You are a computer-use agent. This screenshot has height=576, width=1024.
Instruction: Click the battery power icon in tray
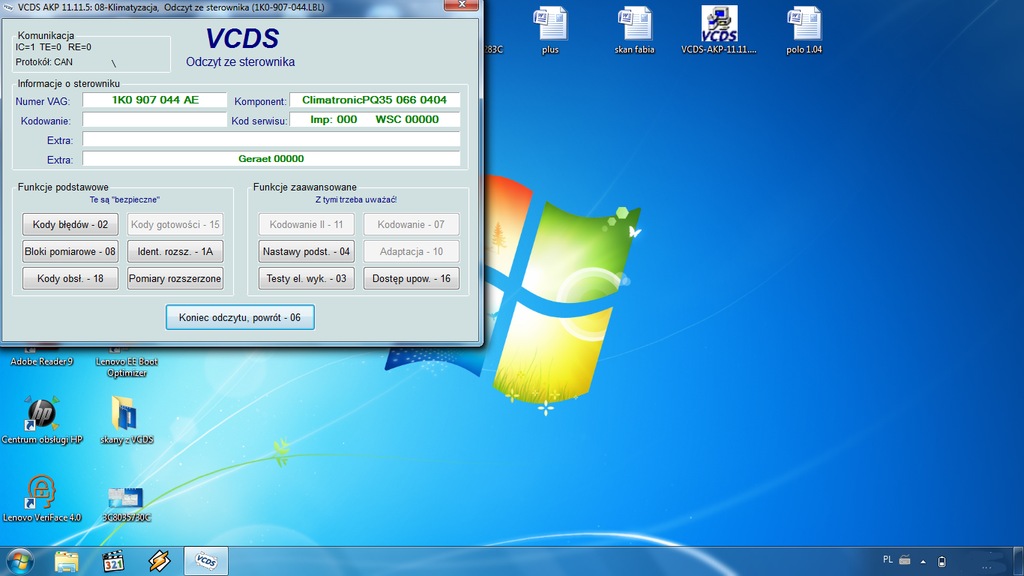942,561
